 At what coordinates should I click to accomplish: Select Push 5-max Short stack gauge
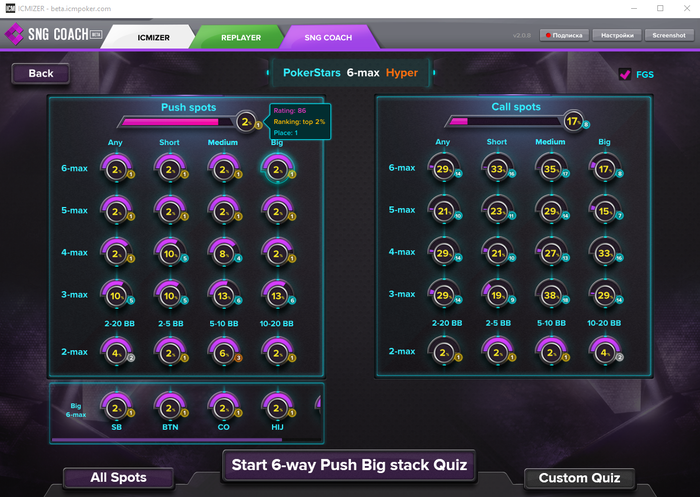pyautogui.click(x=171, y=211)
